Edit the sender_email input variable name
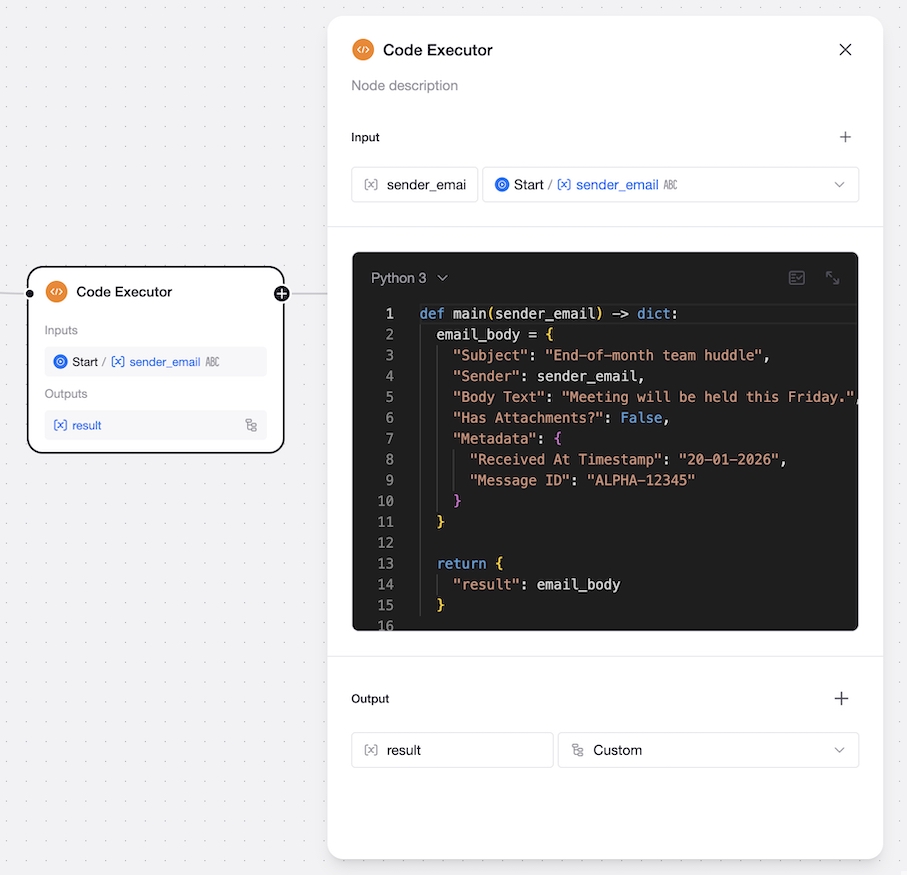This screenshot has height=875, width=907. (x=415, y=184)
